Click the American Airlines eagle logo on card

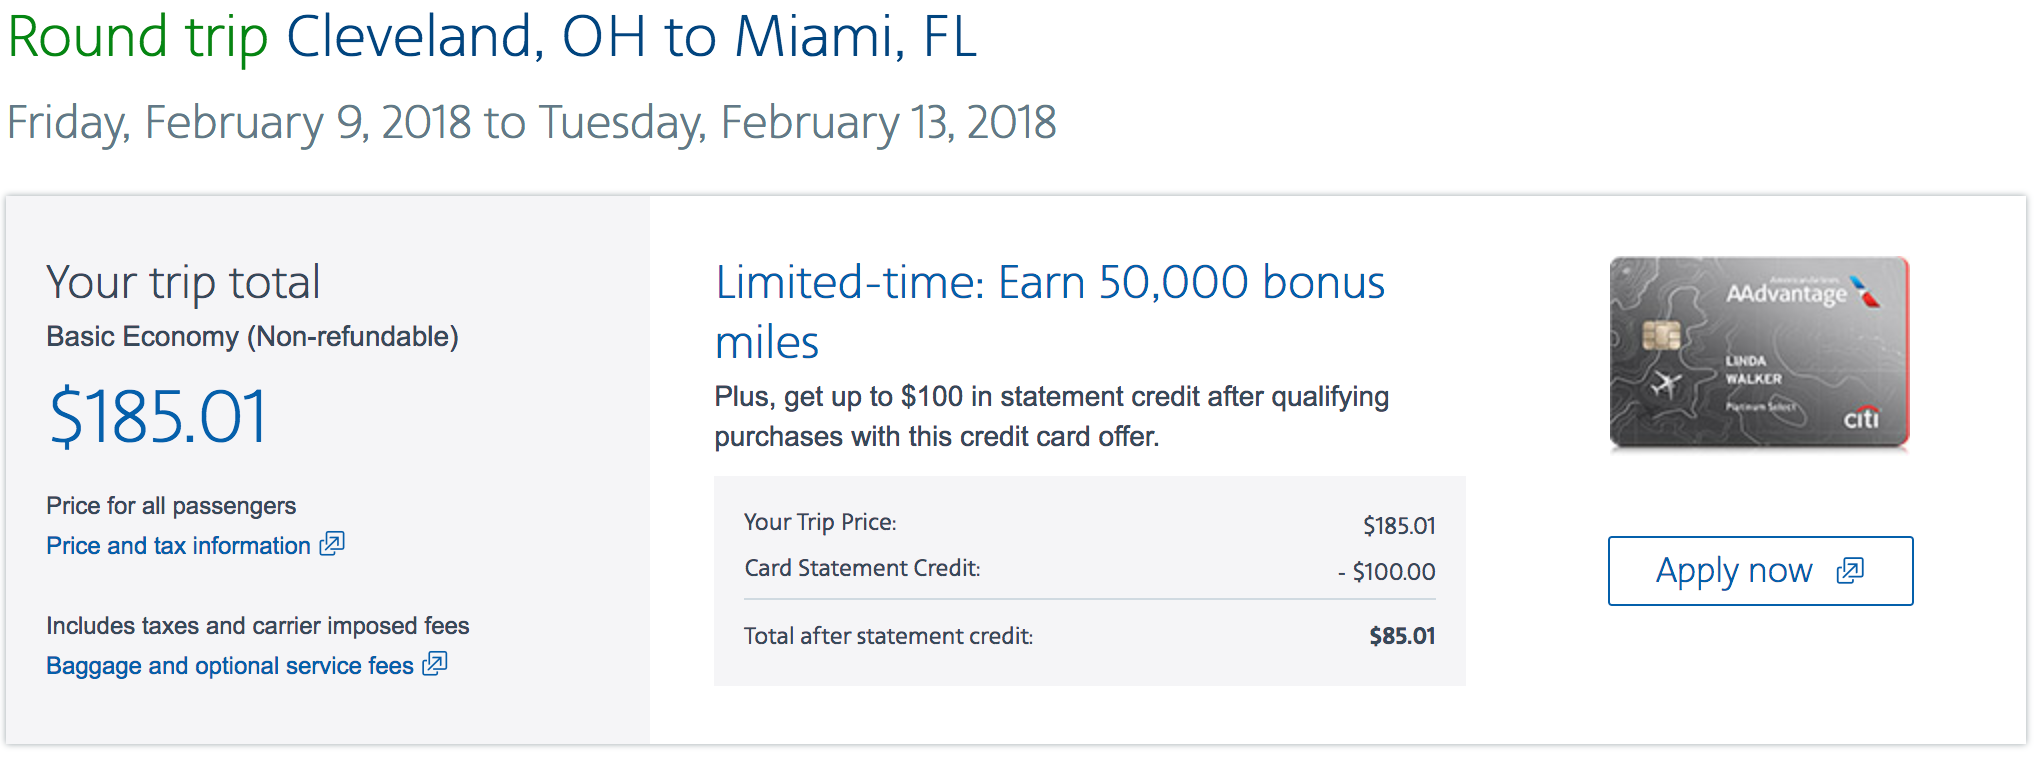[x=1866, y=291]
